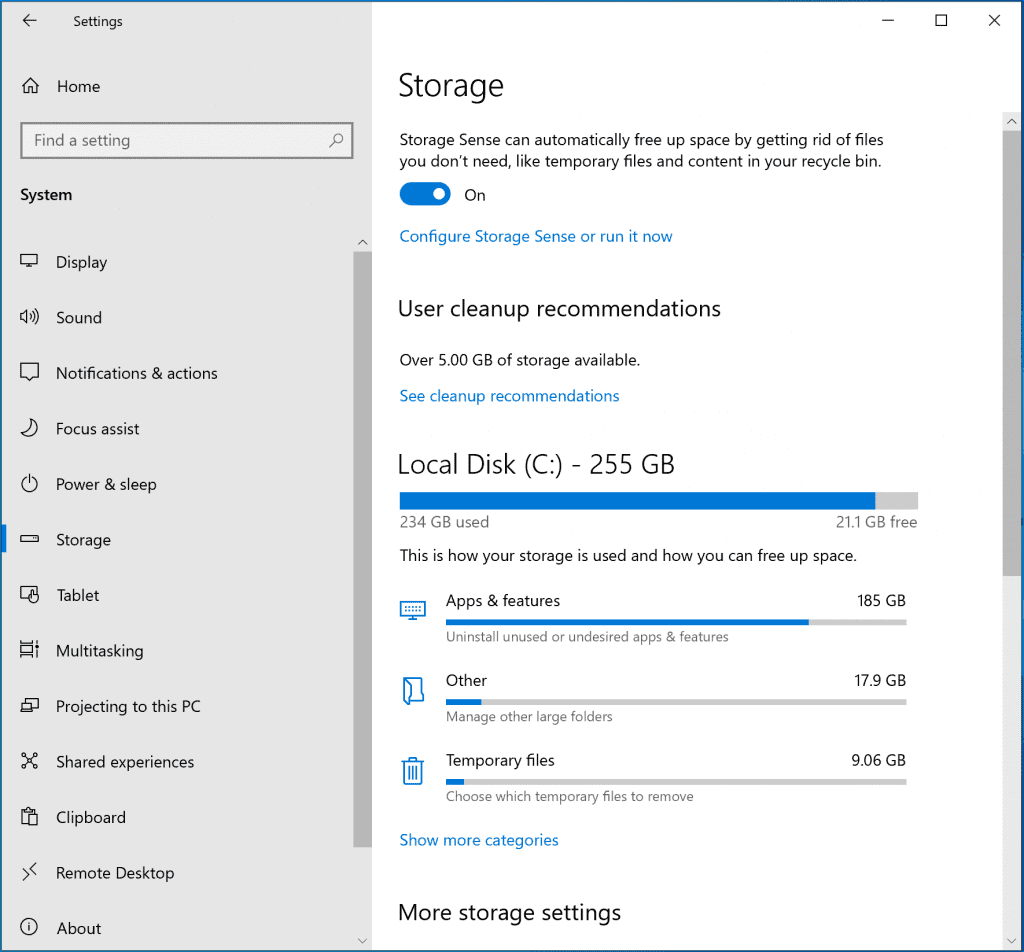Image resolution: width=1024 pixels, height=952 pixels.
Task: Click the Sound speaker icon
Action: tap(30, 317)
